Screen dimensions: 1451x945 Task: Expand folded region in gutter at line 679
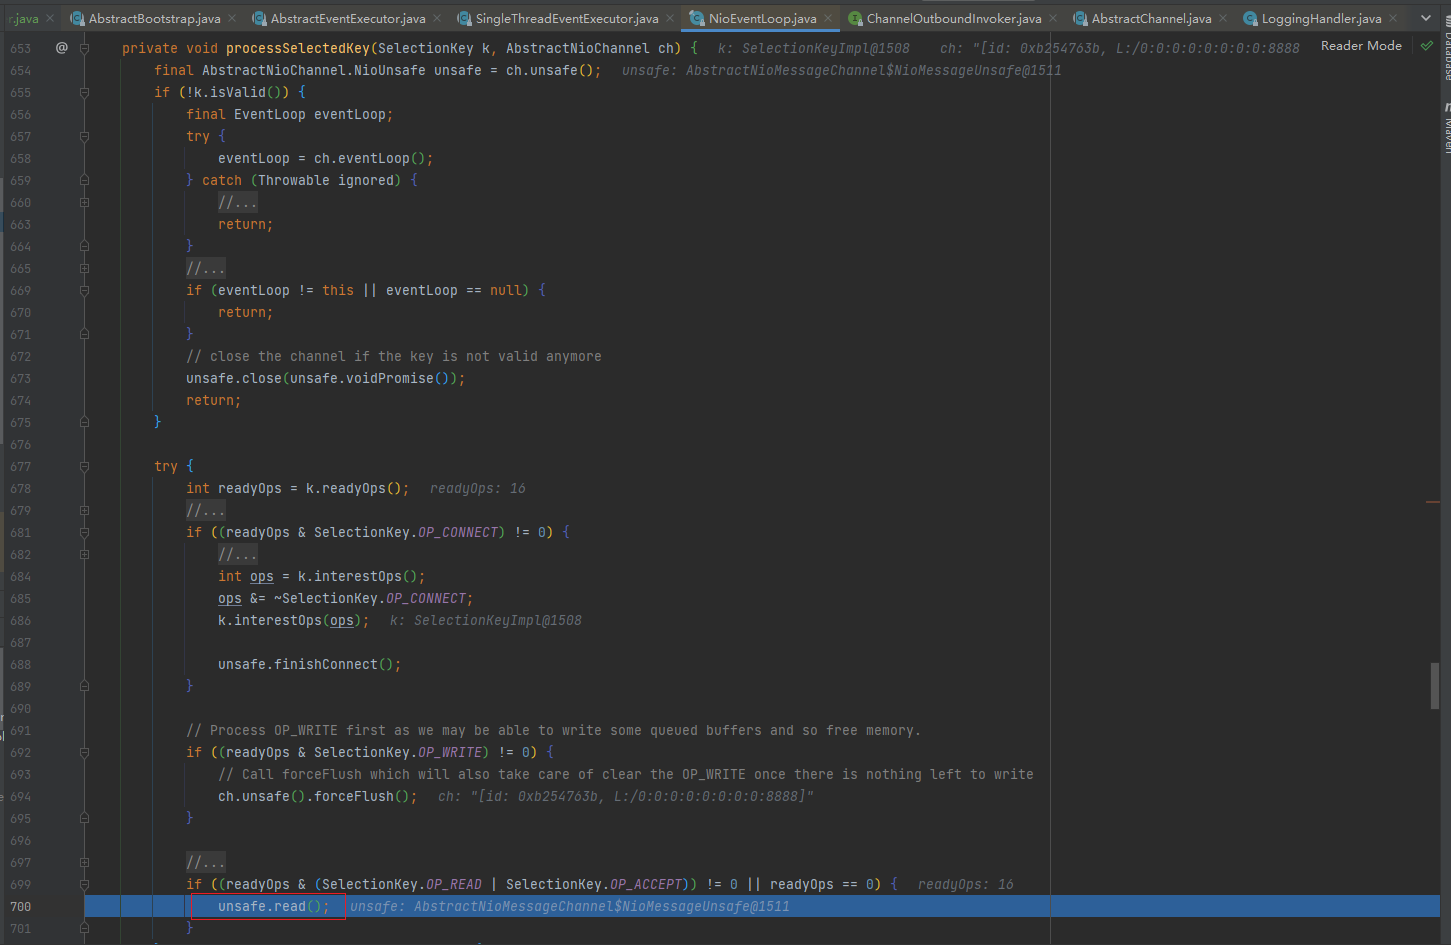(84, 510)
